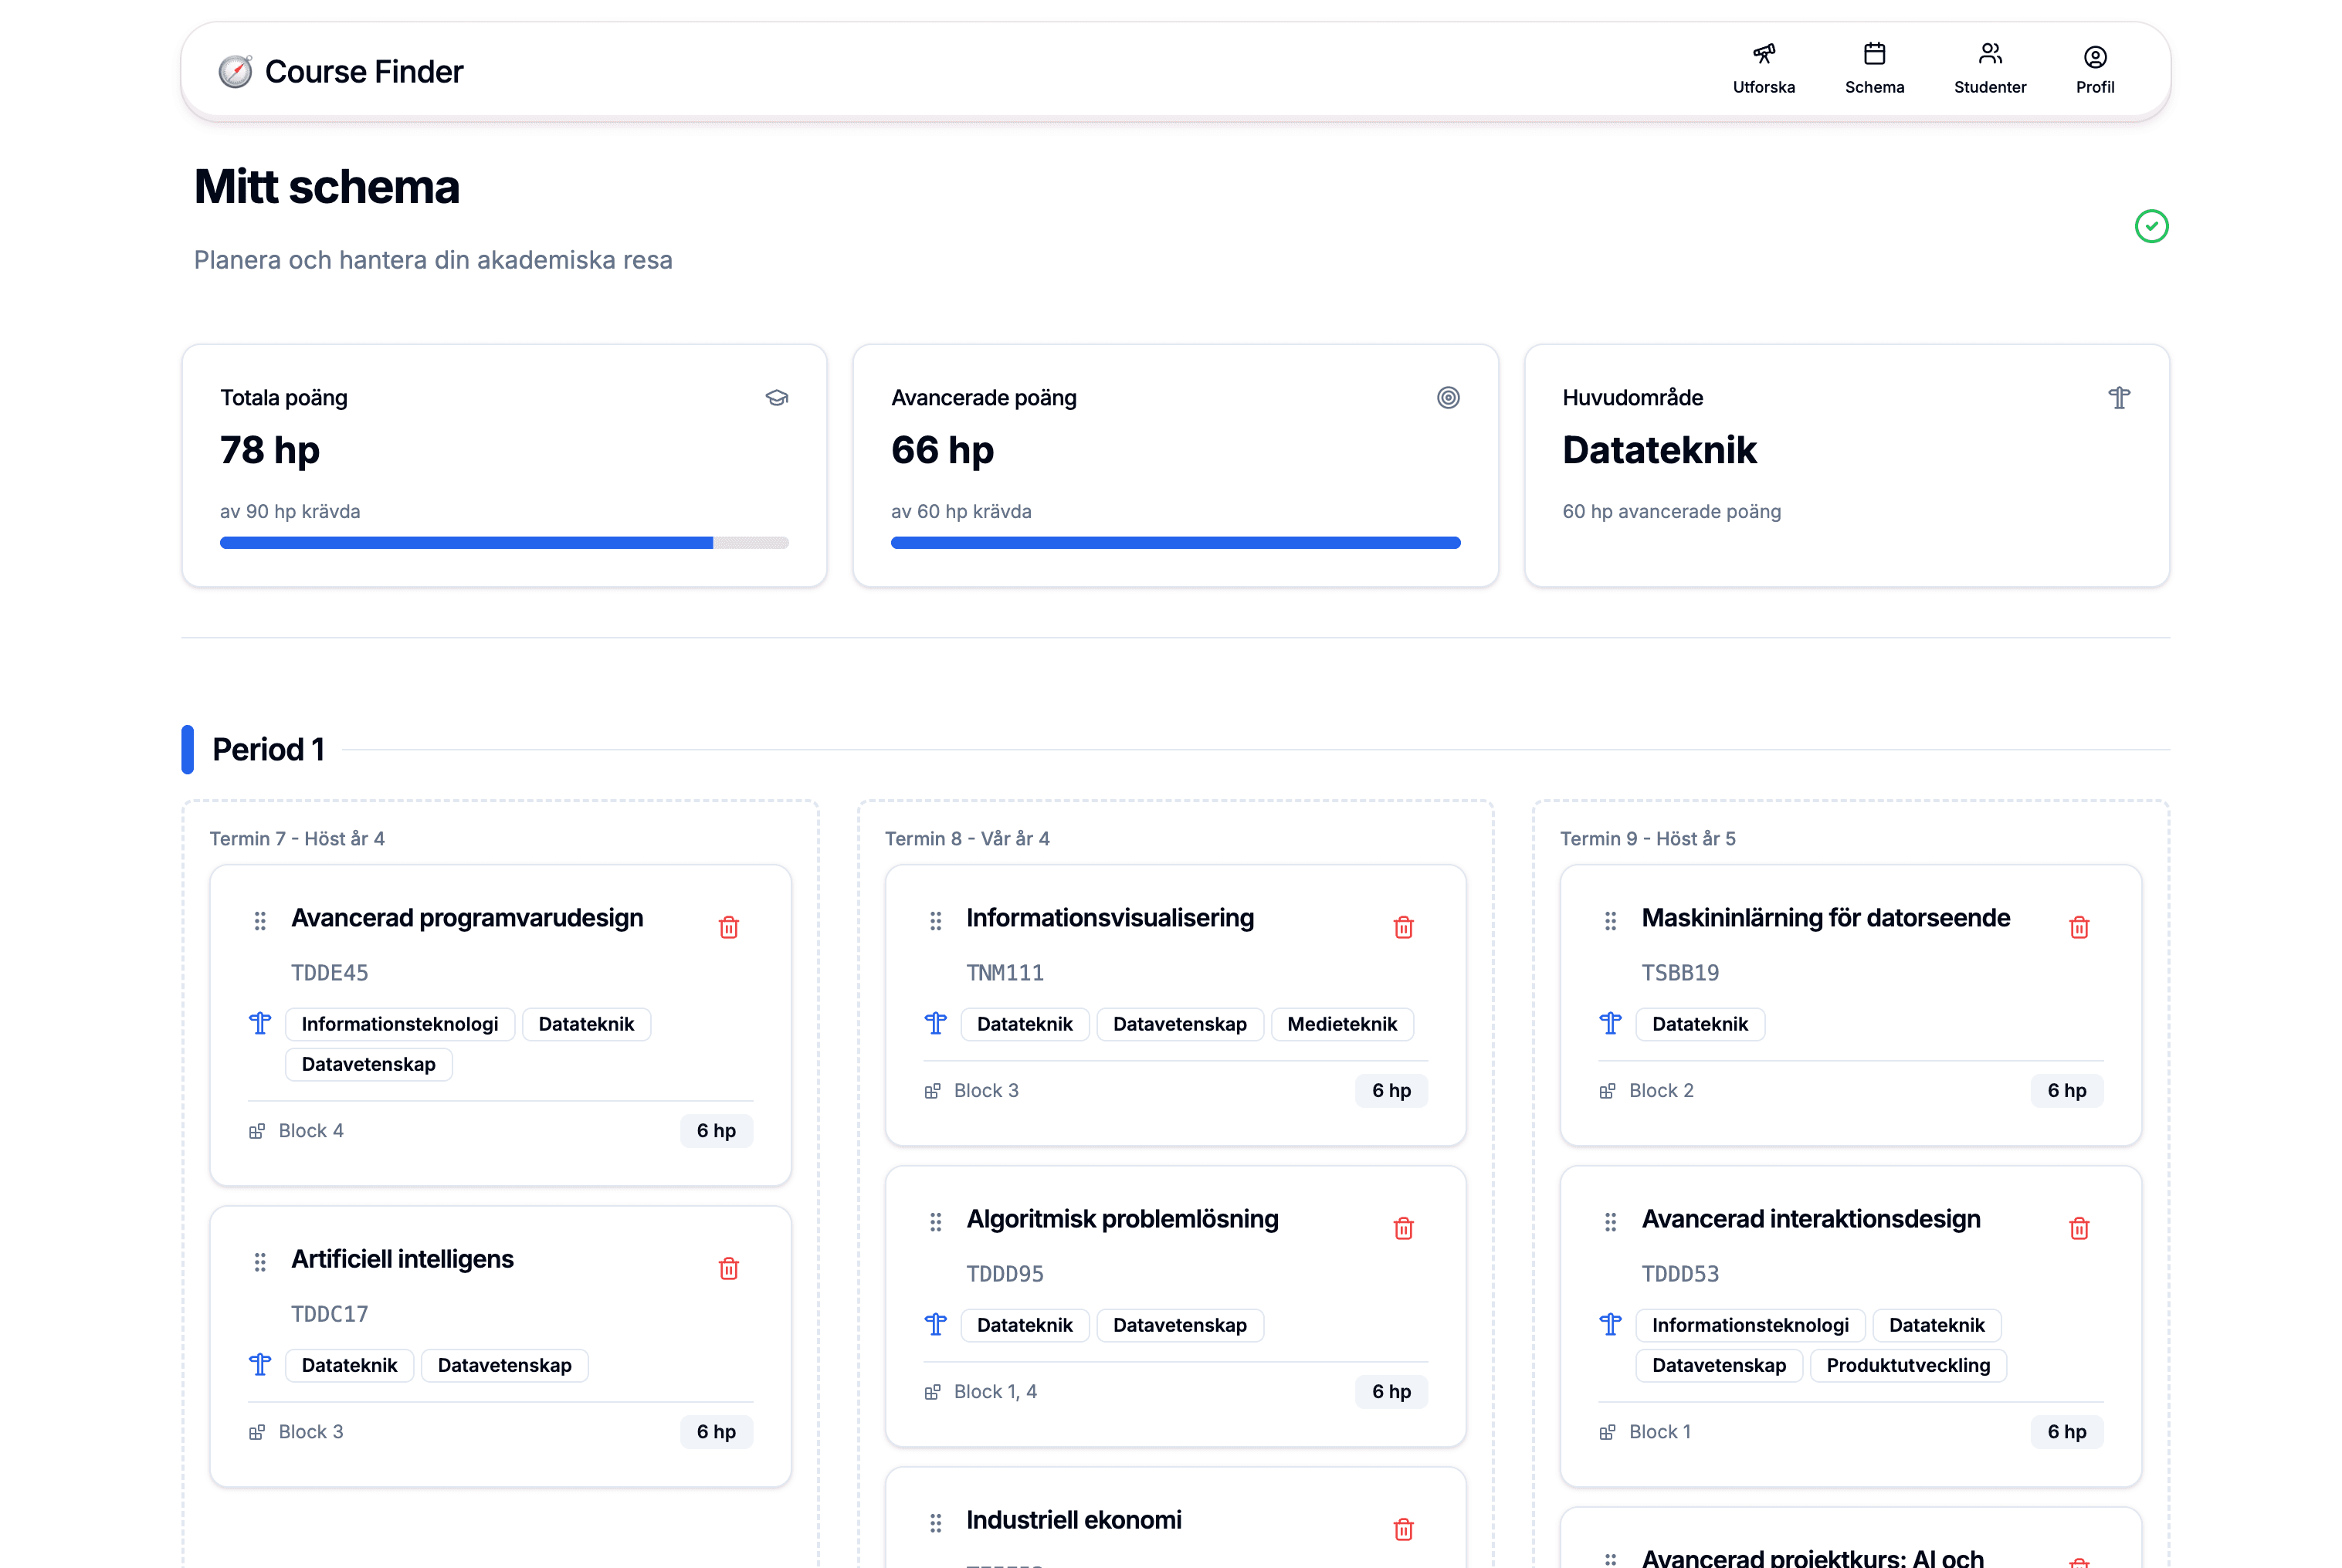Click the green checkmark status icon
The height and width of the screenshot is (1568, 2342).
pos(2151,226)
